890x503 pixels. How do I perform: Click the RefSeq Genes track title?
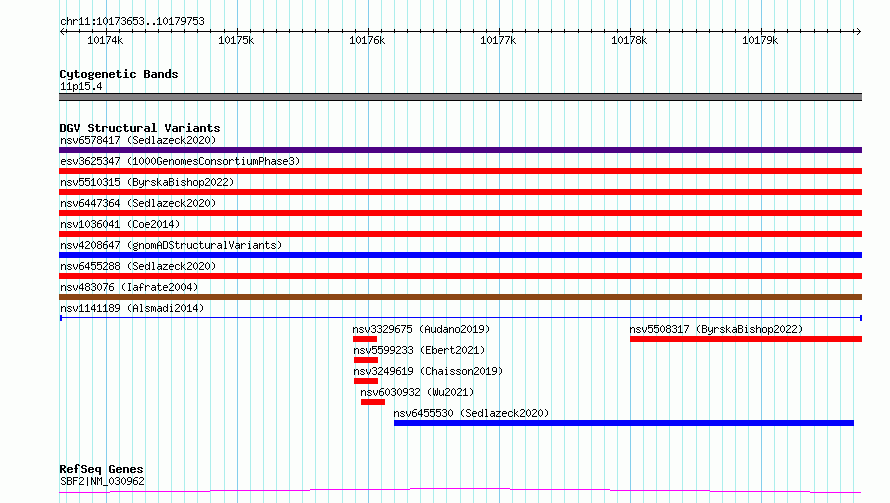click(101, 469)
